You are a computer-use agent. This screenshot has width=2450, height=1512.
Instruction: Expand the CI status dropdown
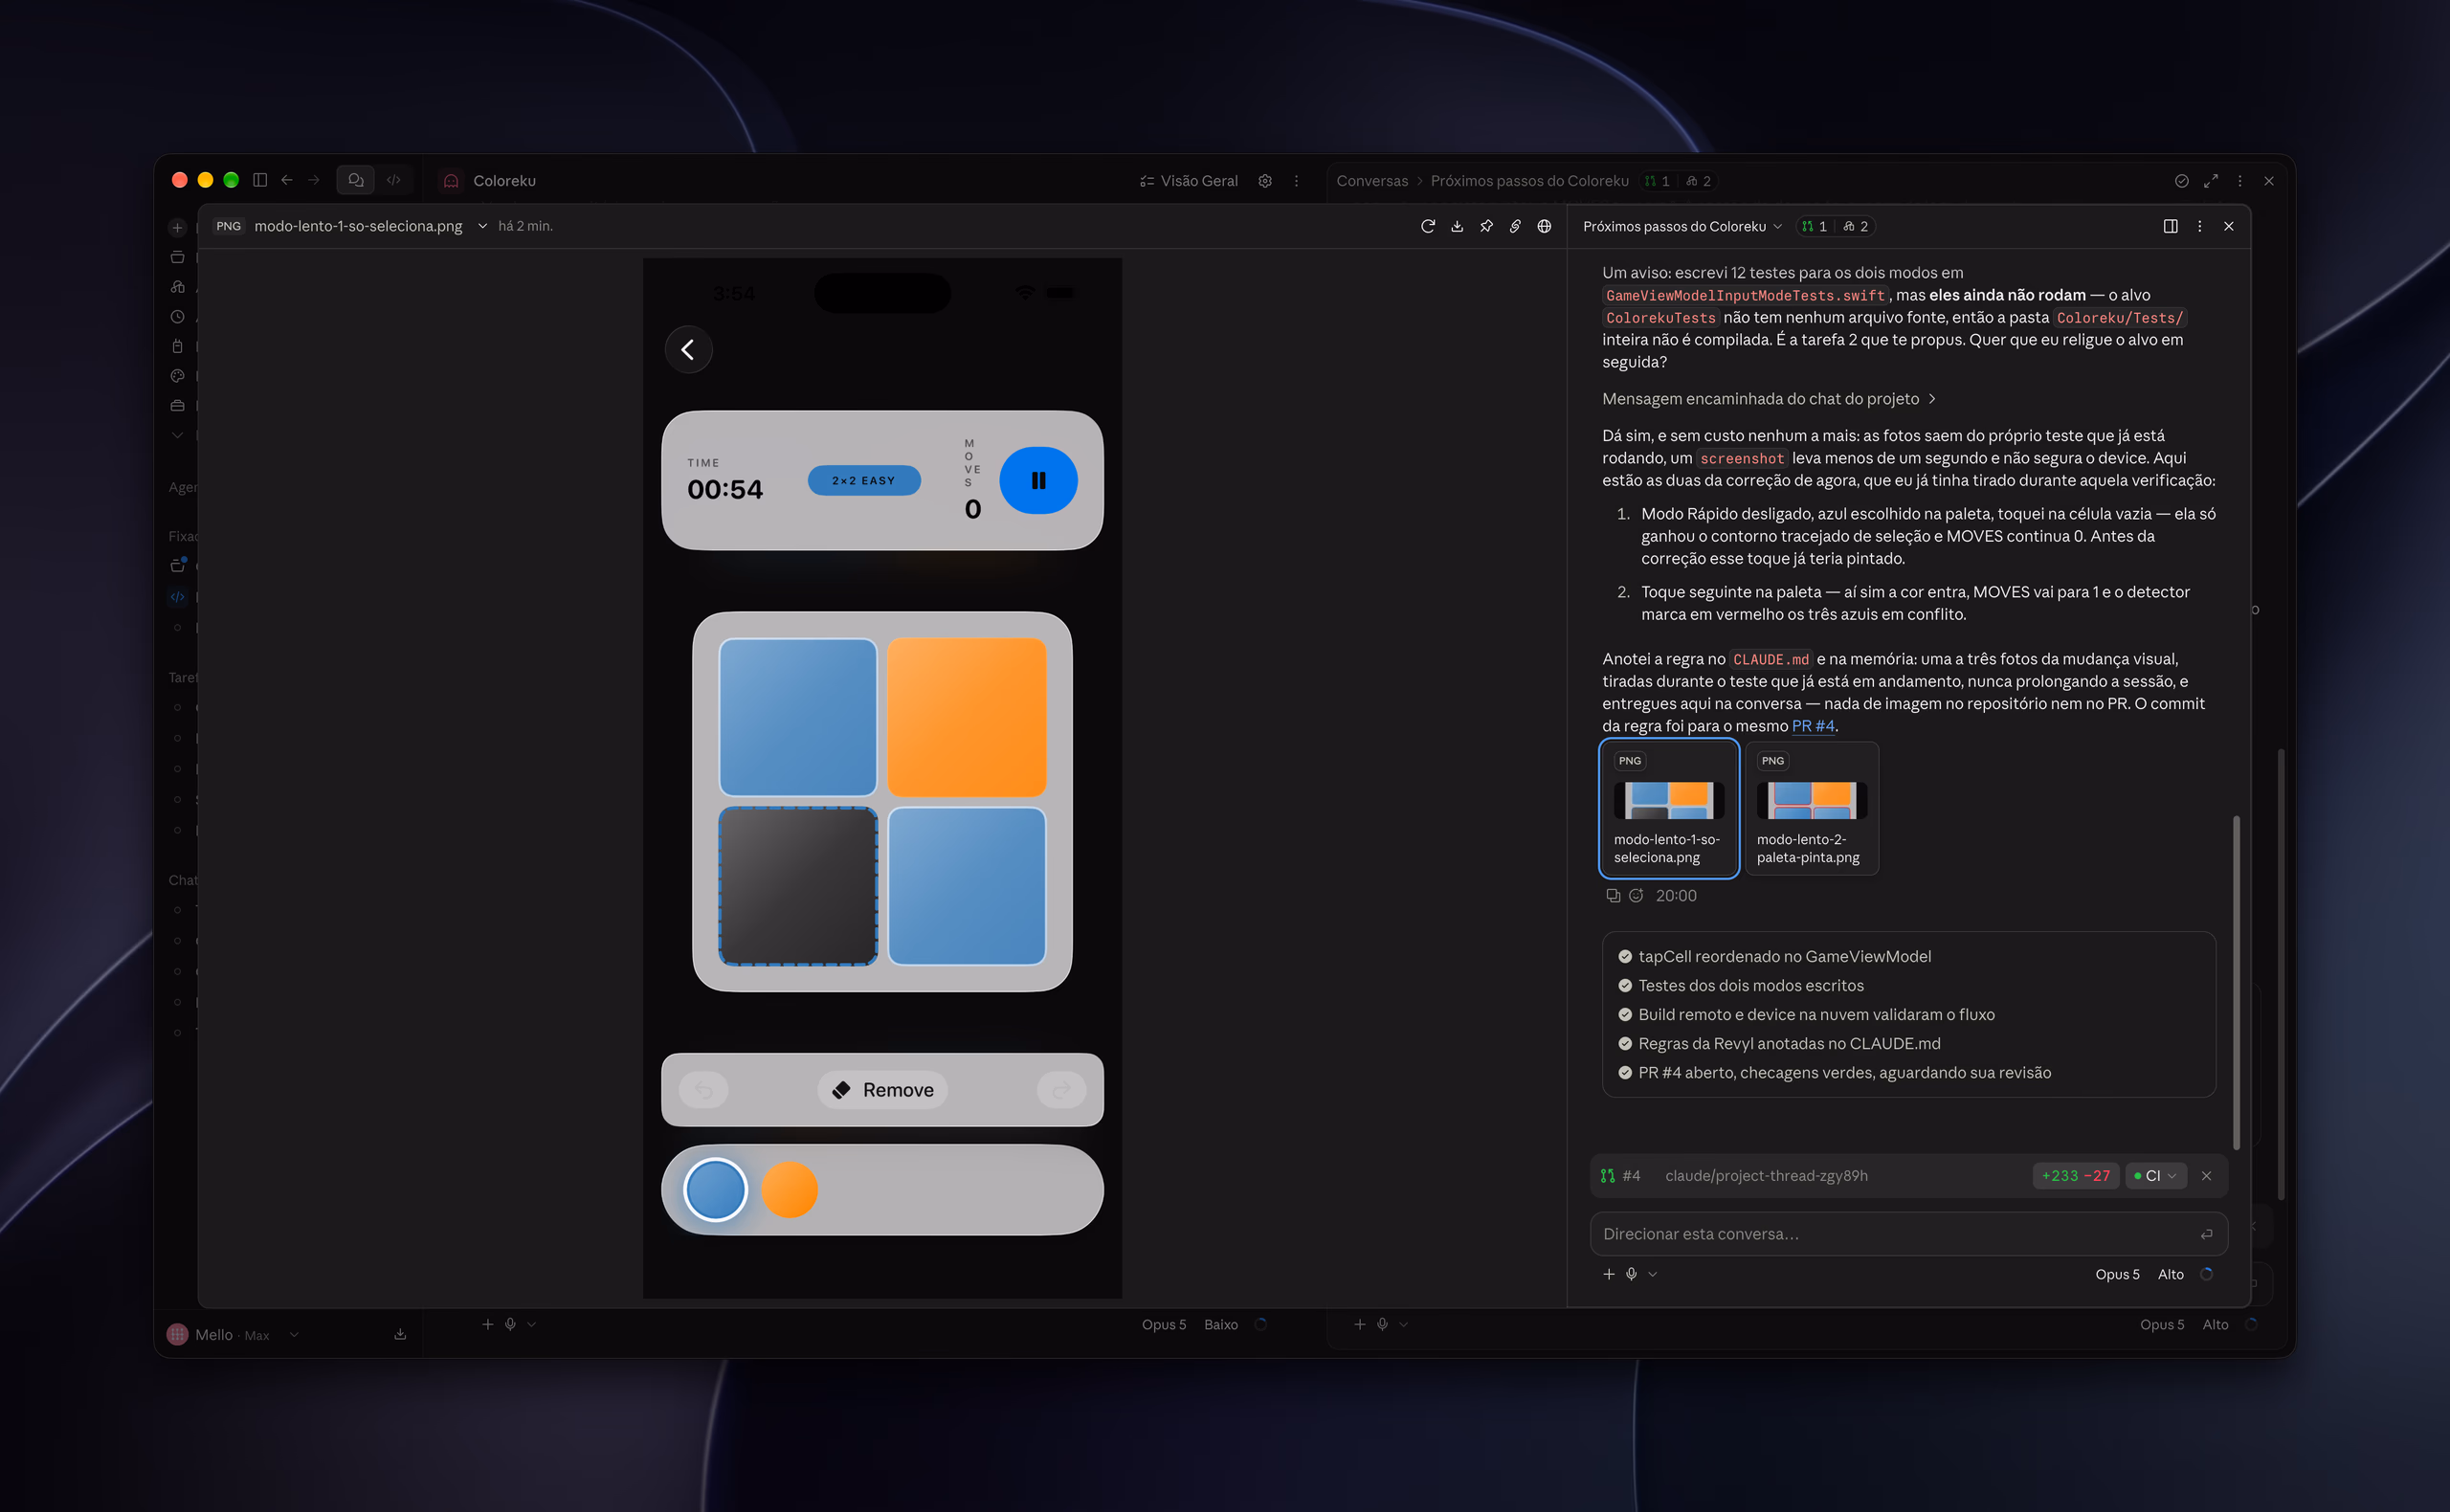pyautogui.click(x=2155, y=1176)
